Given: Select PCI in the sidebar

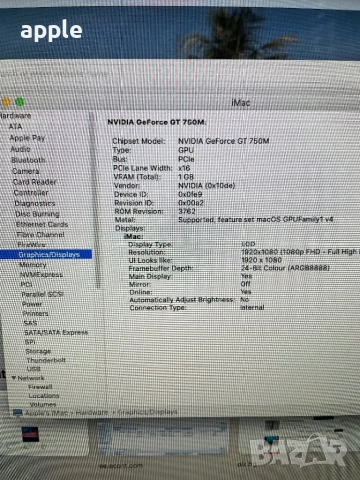Looking at the screenshot, I should point(26,284).
